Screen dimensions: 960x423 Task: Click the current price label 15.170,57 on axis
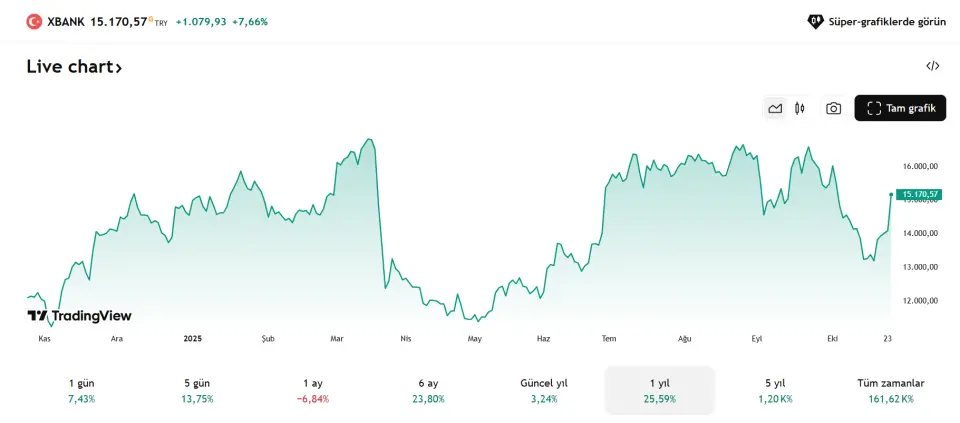pyautogui.click(x=919, y=194)
